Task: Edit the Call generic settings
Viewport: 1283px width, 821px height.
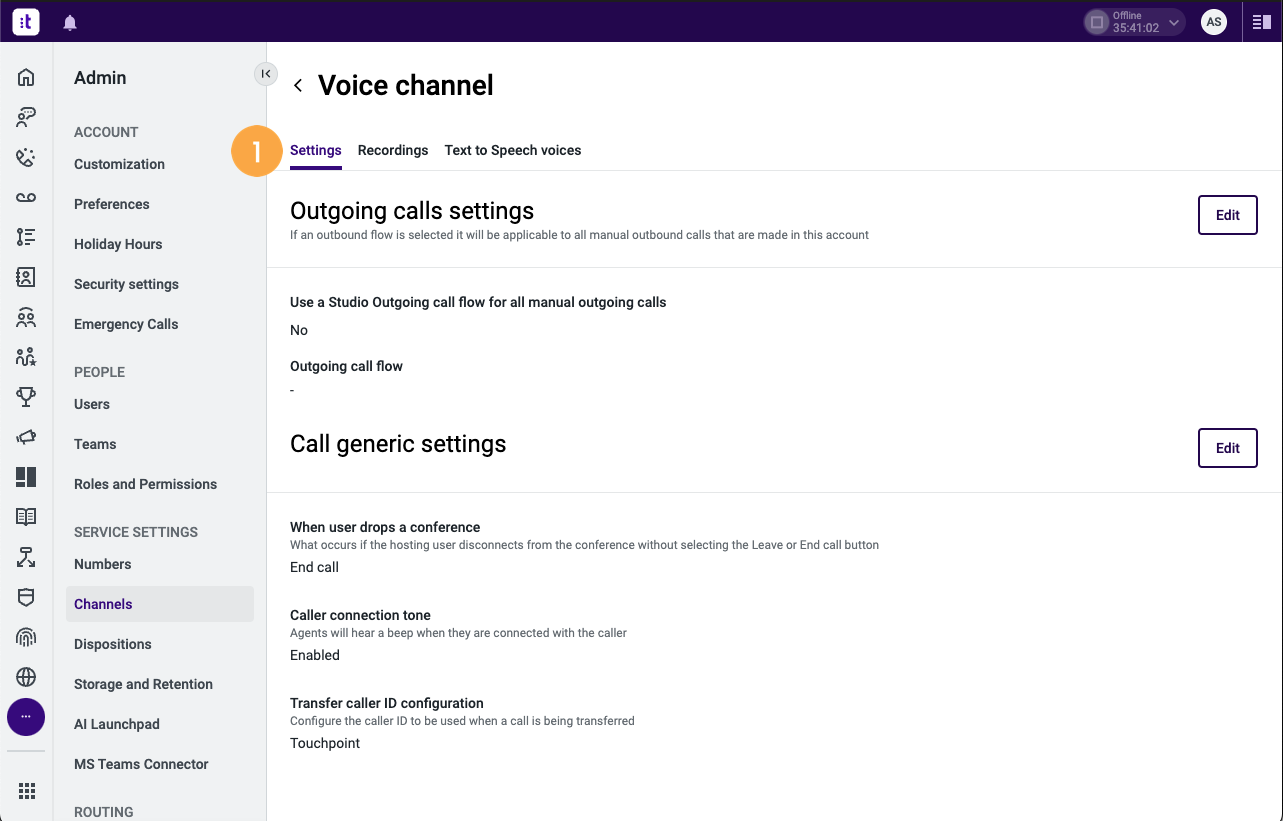Action: pyautogui.click(x=1227, y=448)
